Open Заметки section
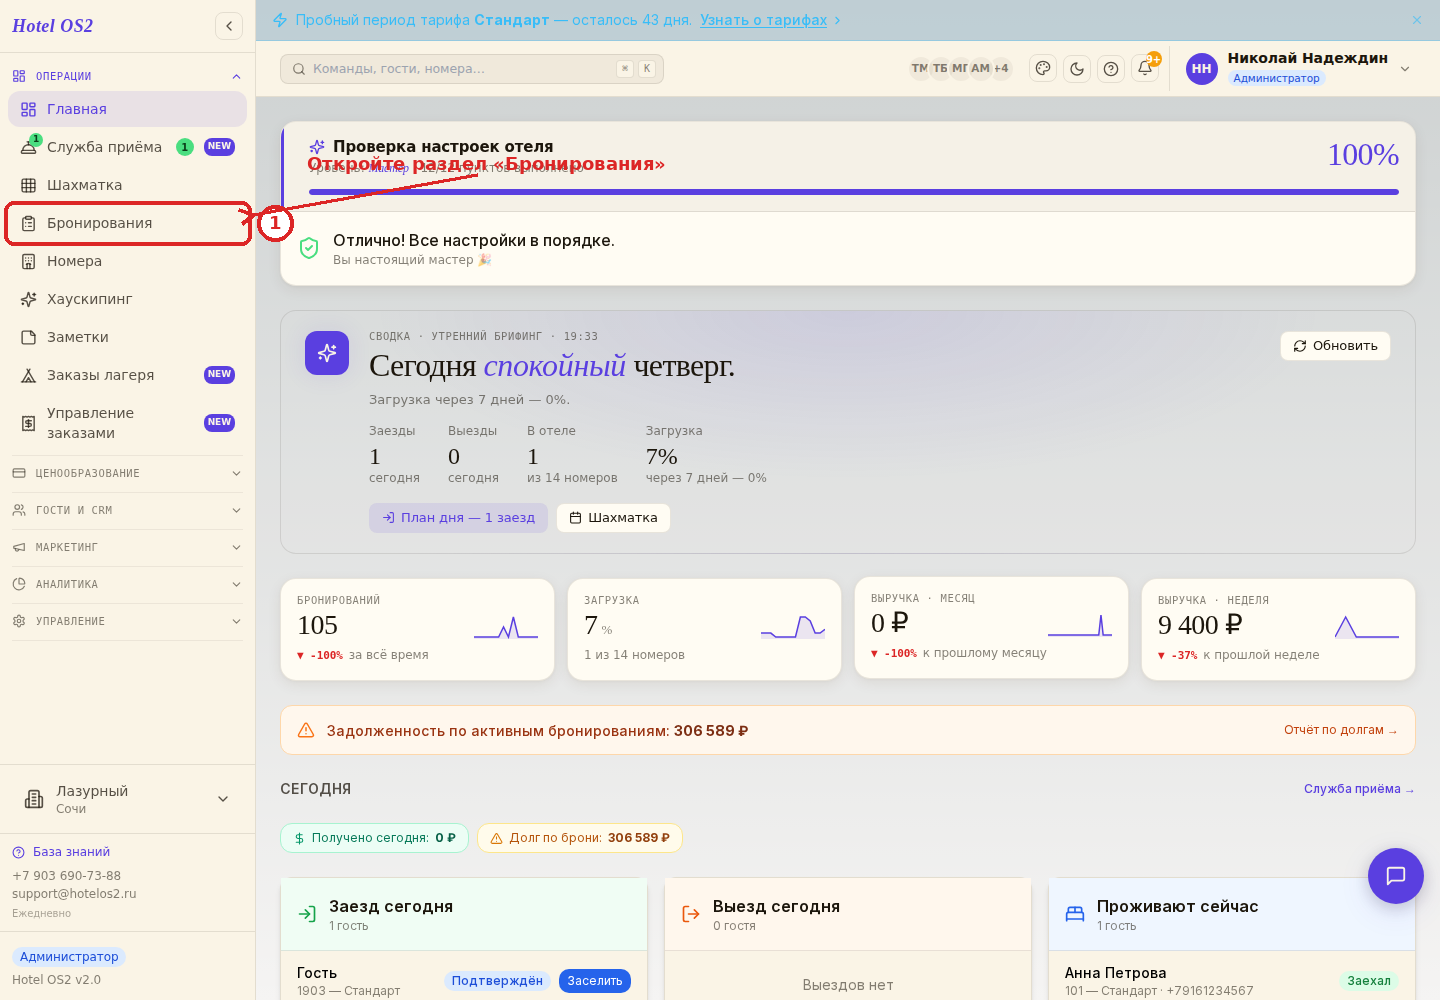Viewport: 1440px width, 1000px height. pos(127,337)
